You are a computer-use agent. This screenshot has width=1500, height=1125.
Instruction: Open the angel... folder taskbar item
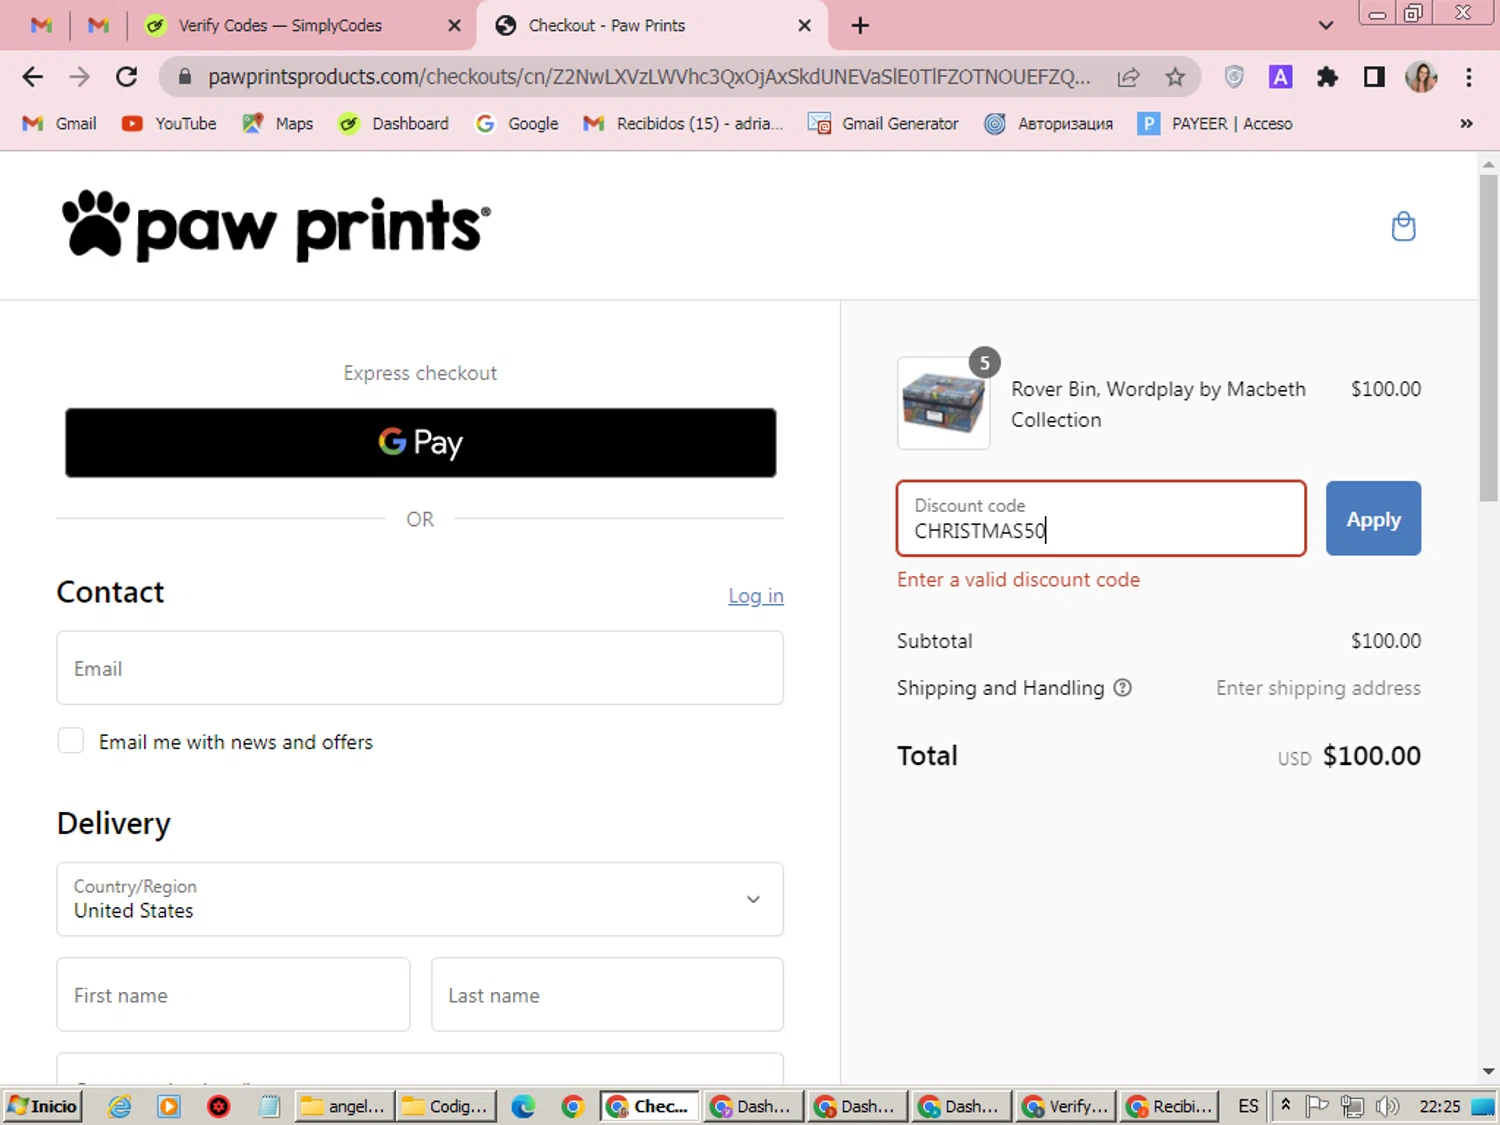[345, 1106]
